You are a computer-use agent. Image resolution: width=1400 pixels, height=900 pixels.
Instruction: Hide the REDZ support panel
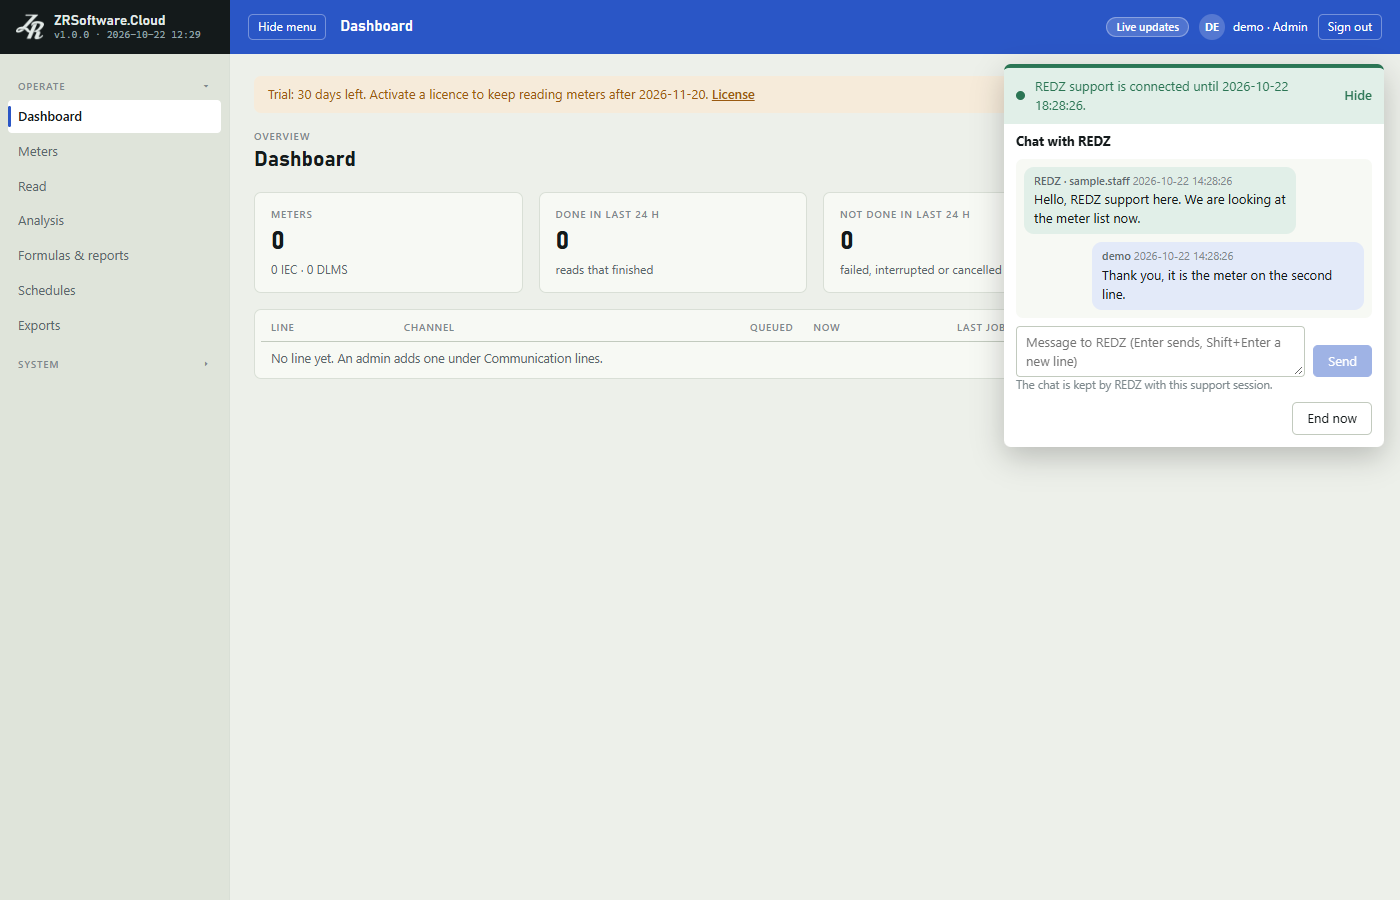(1357, 96)
